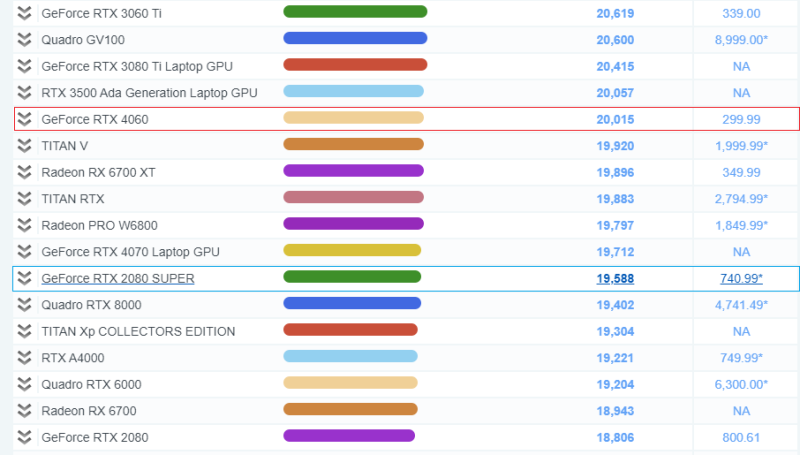Click the blue bar for Quadro GV100

pos(355,38)
